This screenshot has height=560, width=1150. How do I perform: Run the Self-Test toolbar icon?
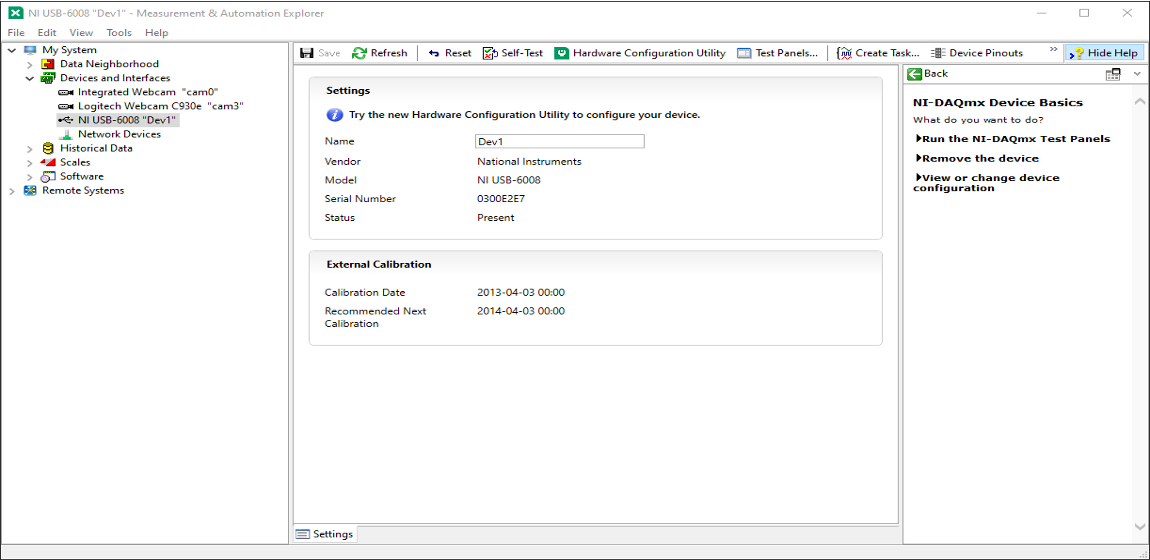click(489, 53)
